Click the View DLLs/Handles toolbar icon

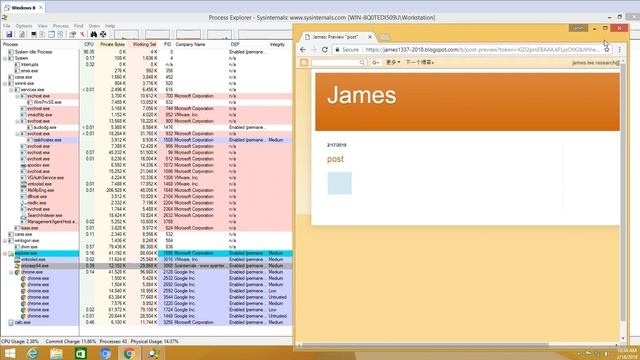click(60, 35)
